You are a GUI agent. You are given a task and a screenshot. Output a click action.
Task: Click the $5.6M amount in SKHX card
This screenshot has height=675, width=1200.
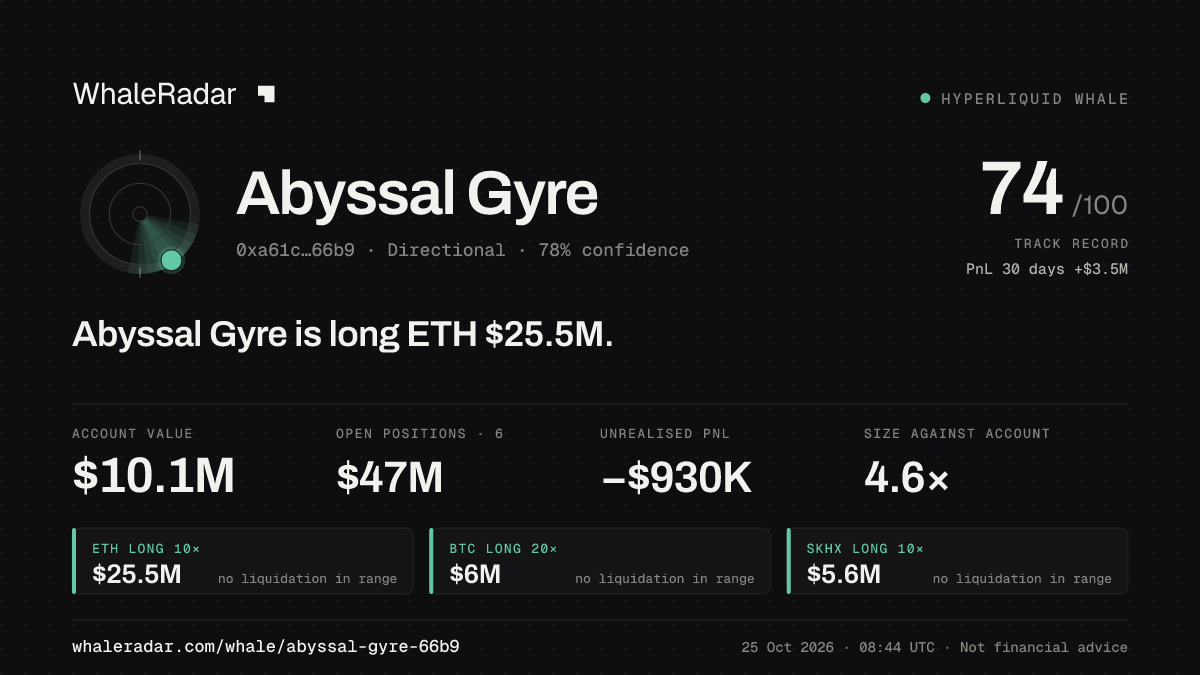(844, 574)
